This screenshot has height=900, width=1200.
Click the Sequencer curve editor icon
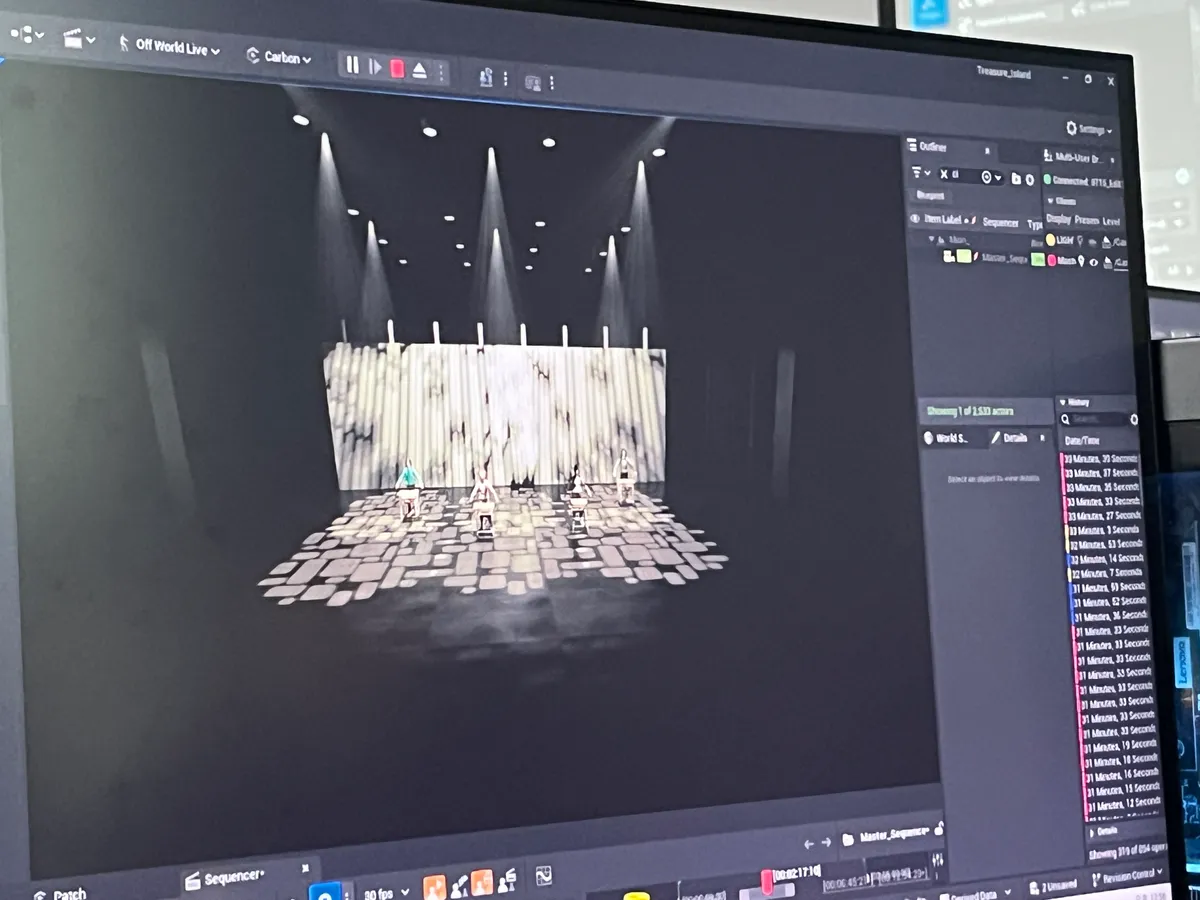point(543,876)
